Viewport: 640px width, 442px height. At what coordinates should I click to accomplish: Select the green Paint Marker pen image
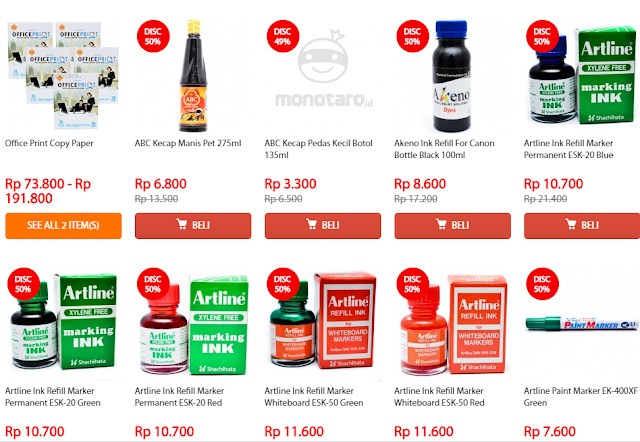click(x=582, y=324)
